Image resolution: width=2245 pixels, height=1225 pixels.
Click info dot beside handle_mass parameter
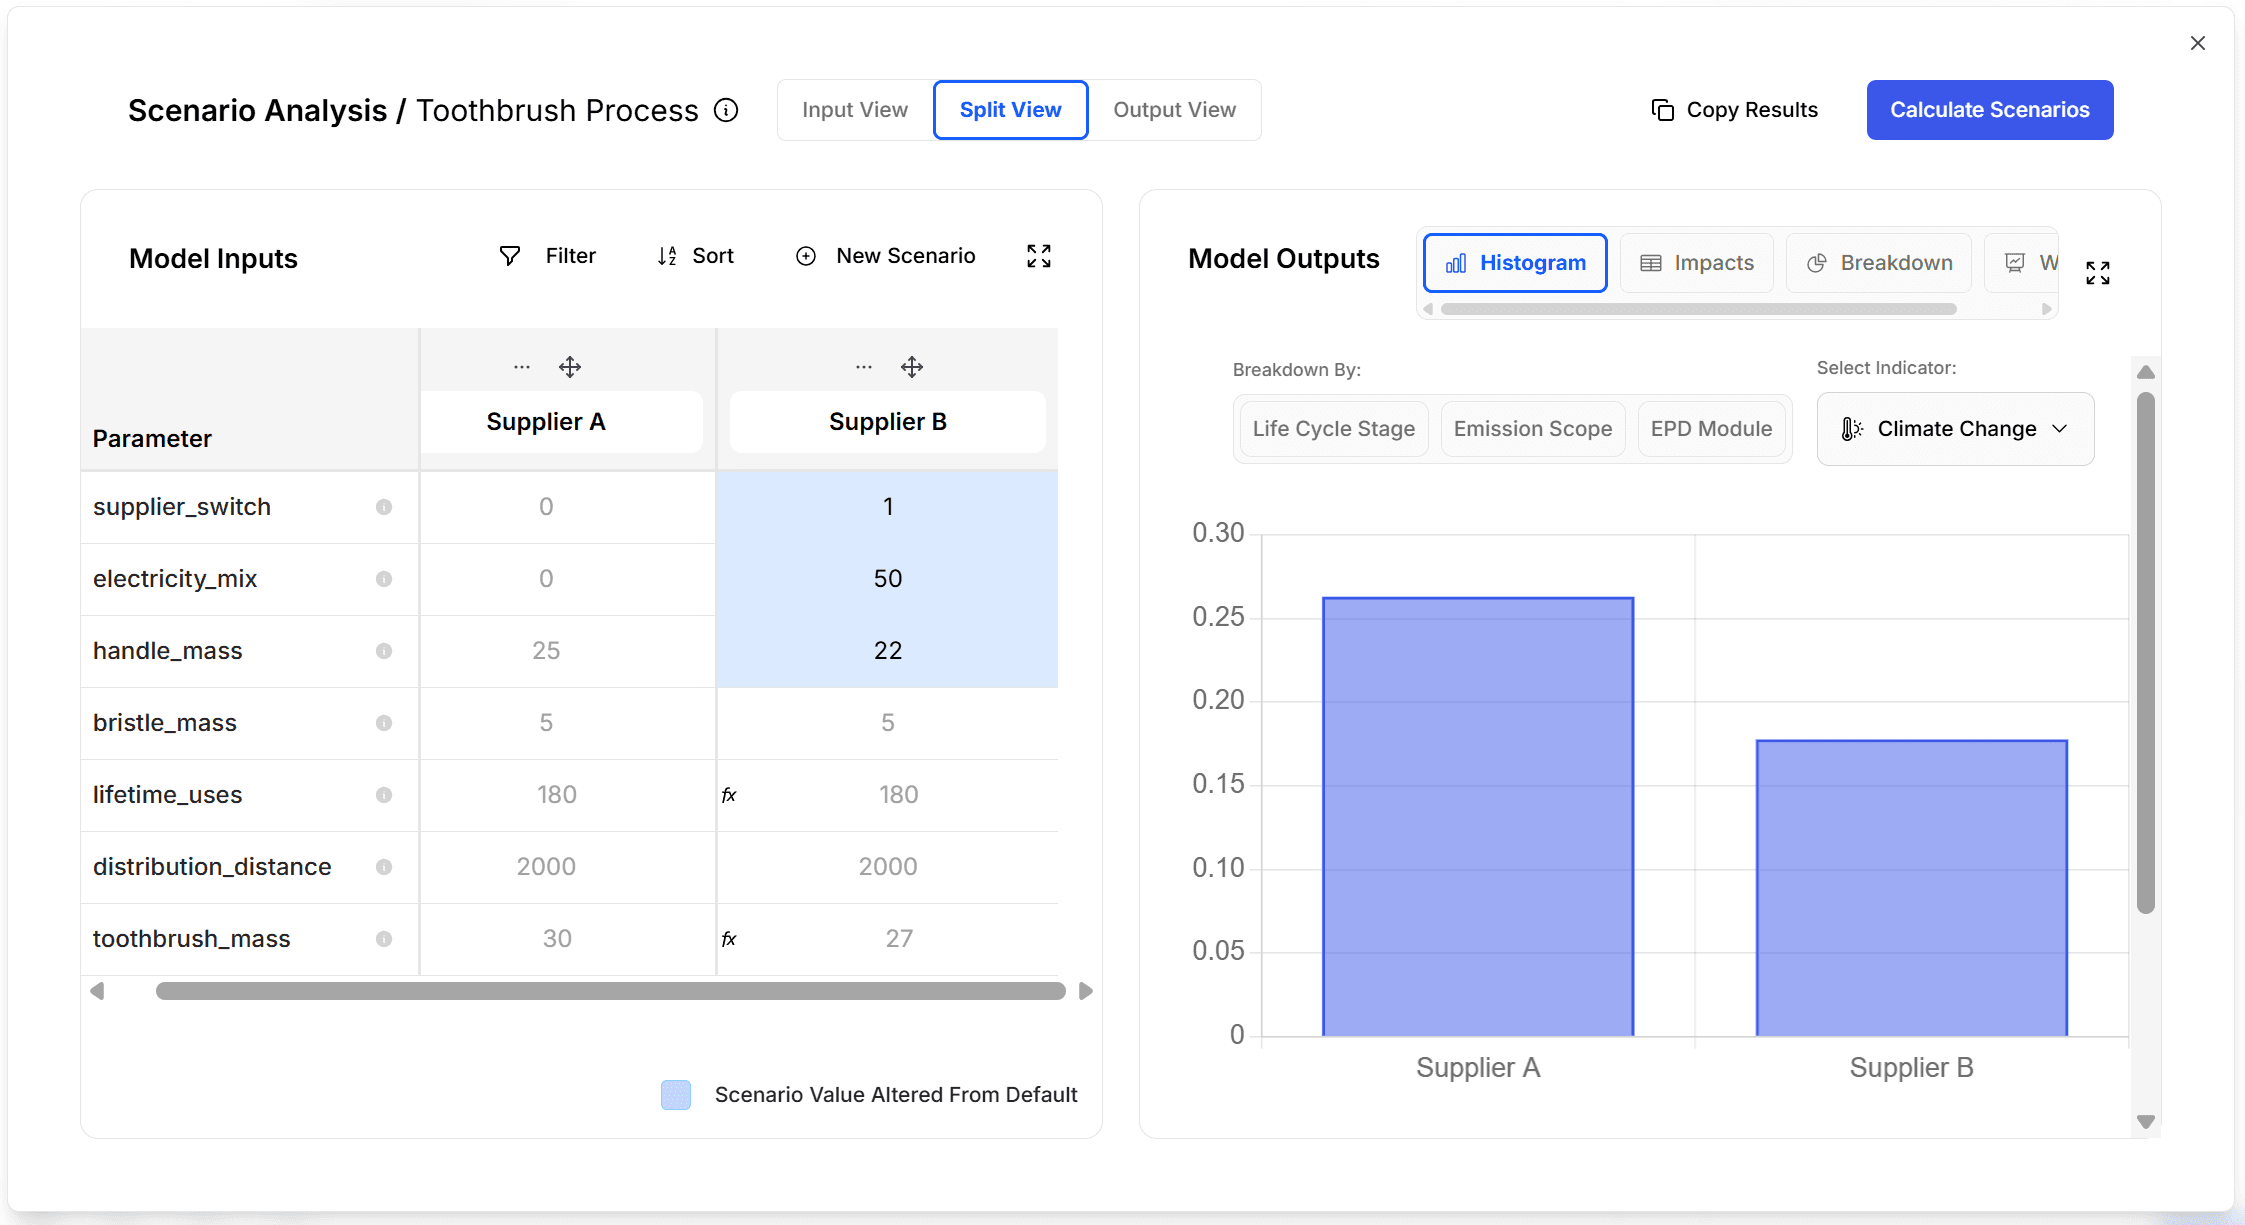tap(384, 651)
